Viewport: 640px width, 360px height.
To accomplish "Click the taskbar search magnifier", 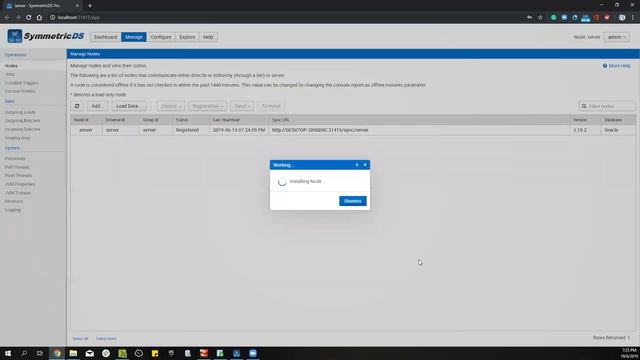I will 24,353.
